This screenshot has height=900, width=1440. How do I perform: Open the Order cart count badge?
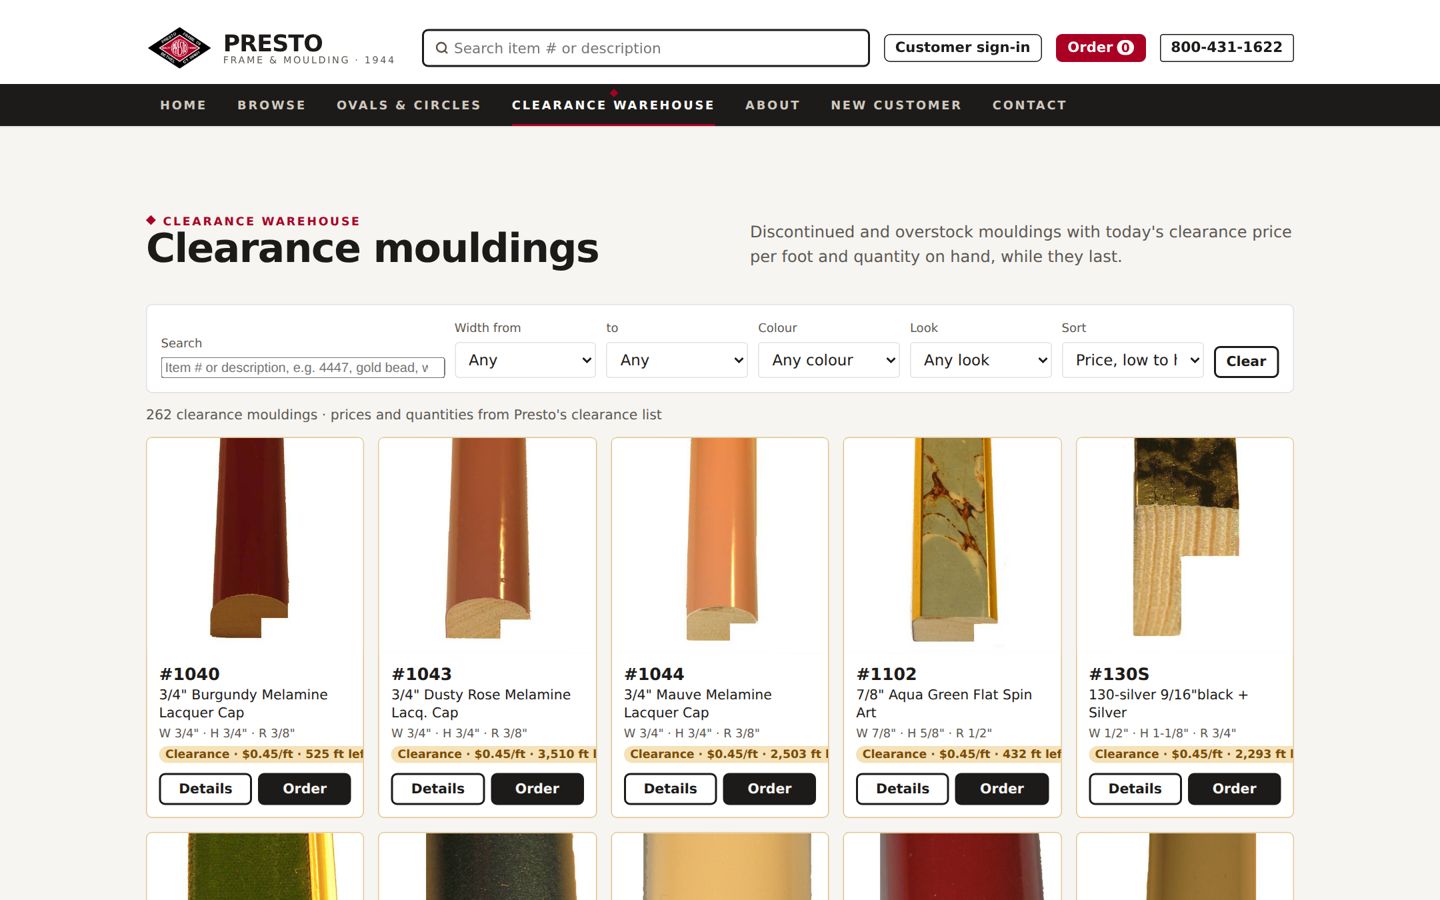[x=1125, y=48]
